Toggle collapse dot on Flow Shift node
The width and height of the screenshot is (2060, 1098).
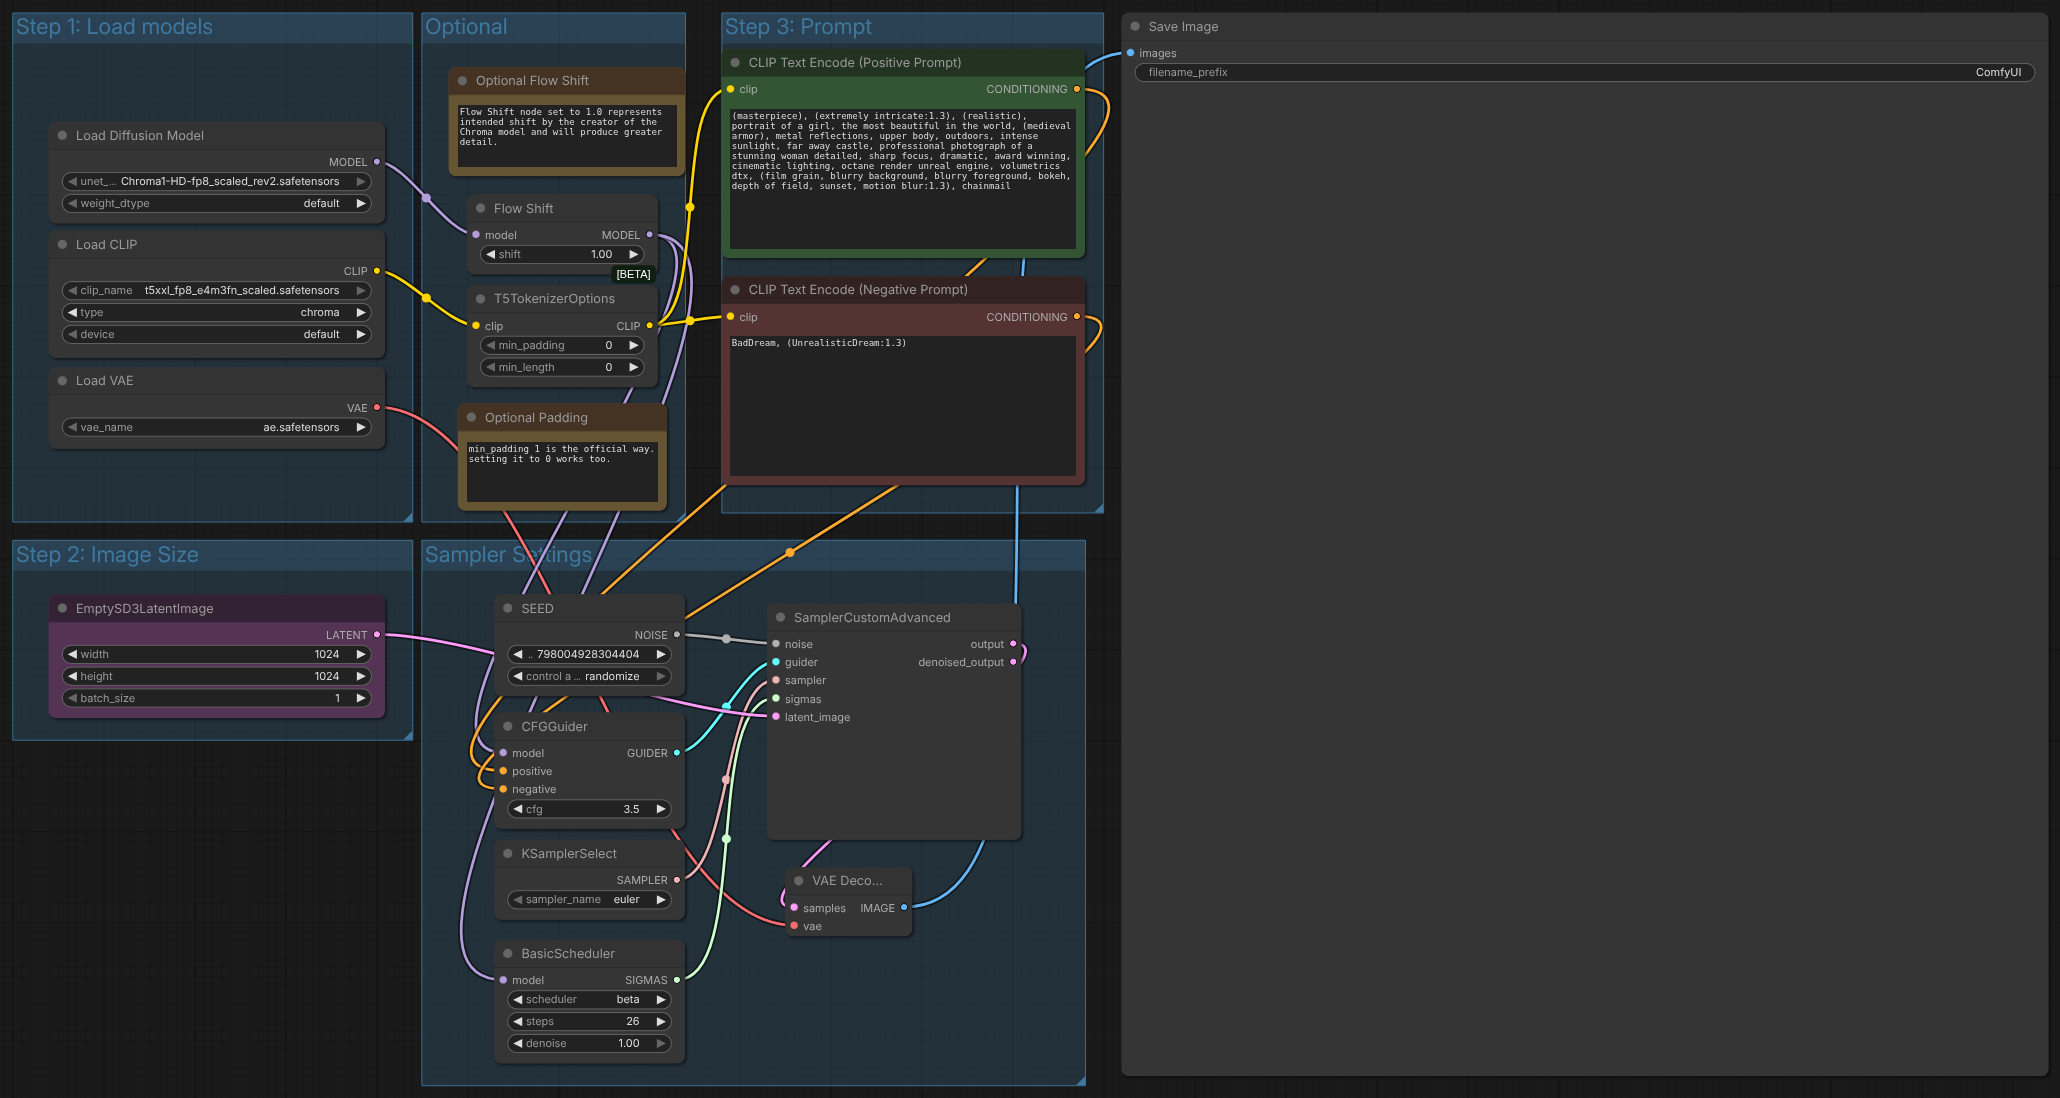[481, 209]
